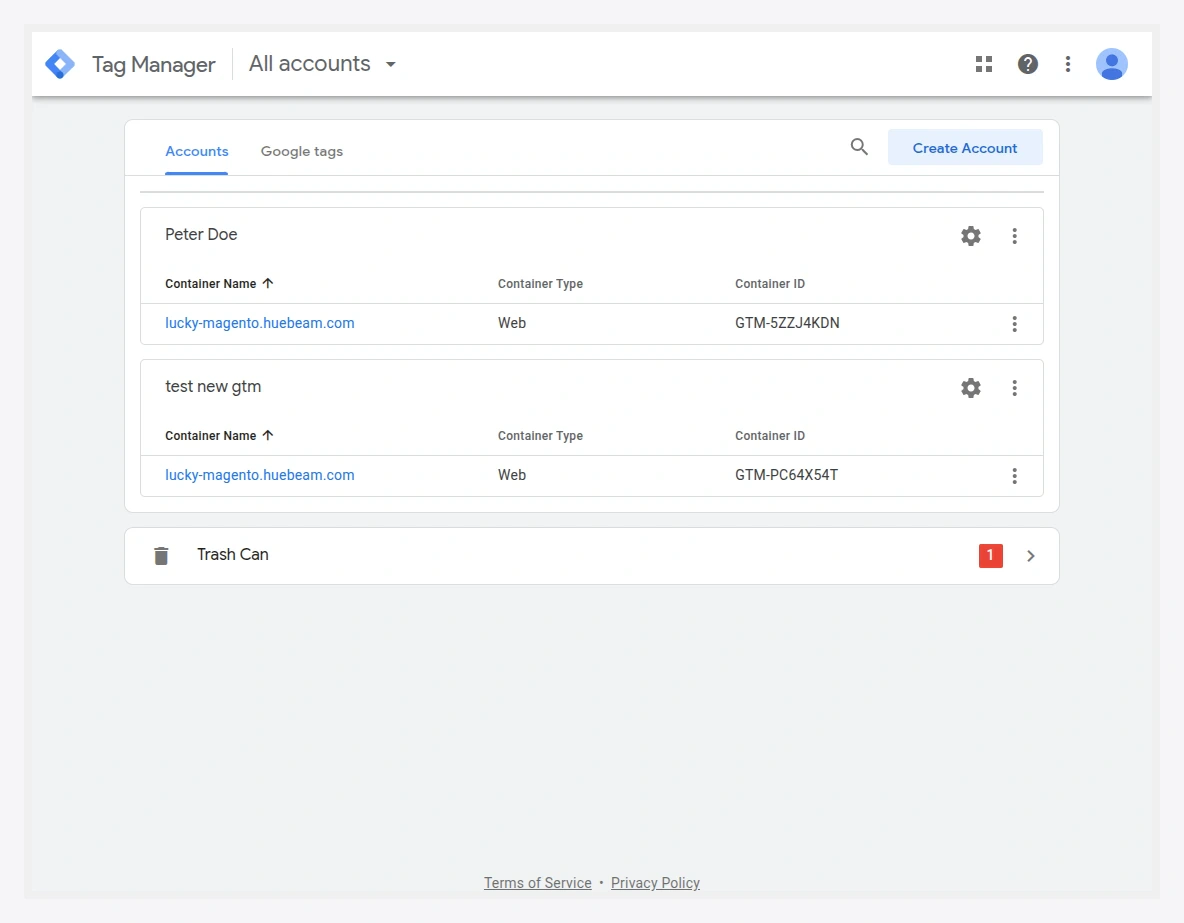1184x923 pixels.
Task: Click the Trash Can label
Action: coord(233,554)
